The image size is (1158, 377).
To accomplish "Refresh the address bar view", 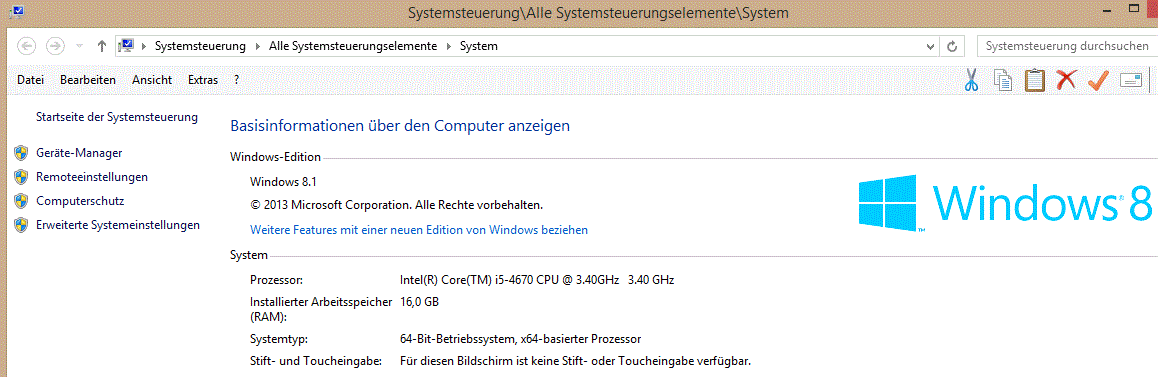I will coord(953,46).
